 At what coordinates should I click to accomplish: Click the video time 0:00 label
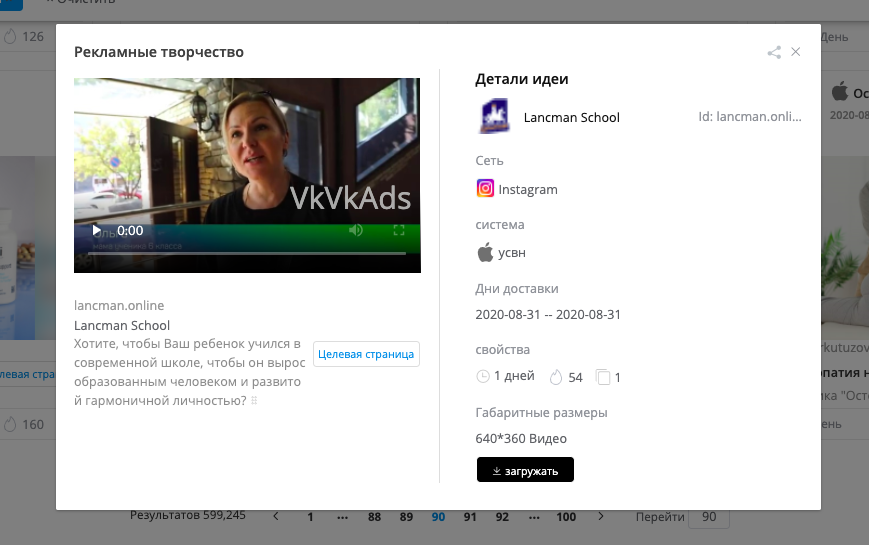pos(130,231)
